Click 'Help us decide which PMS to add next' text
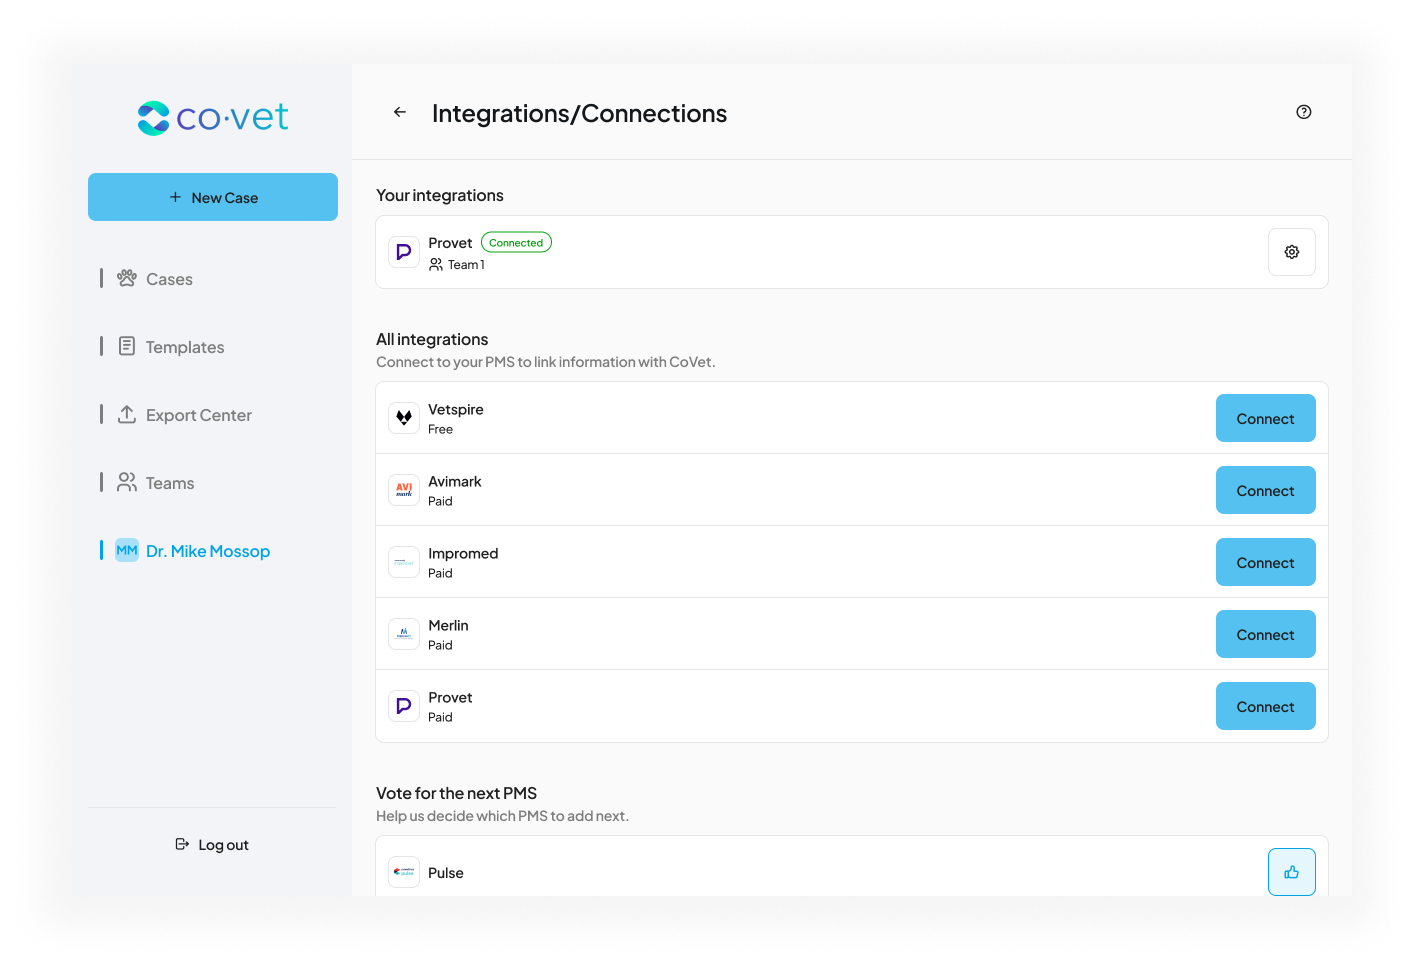This screenshot has height=968, width=1416. point(502,816)
